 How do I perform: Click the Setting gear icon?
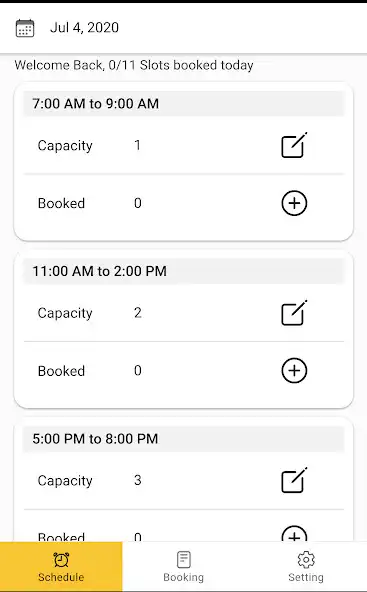coord(306,560)
